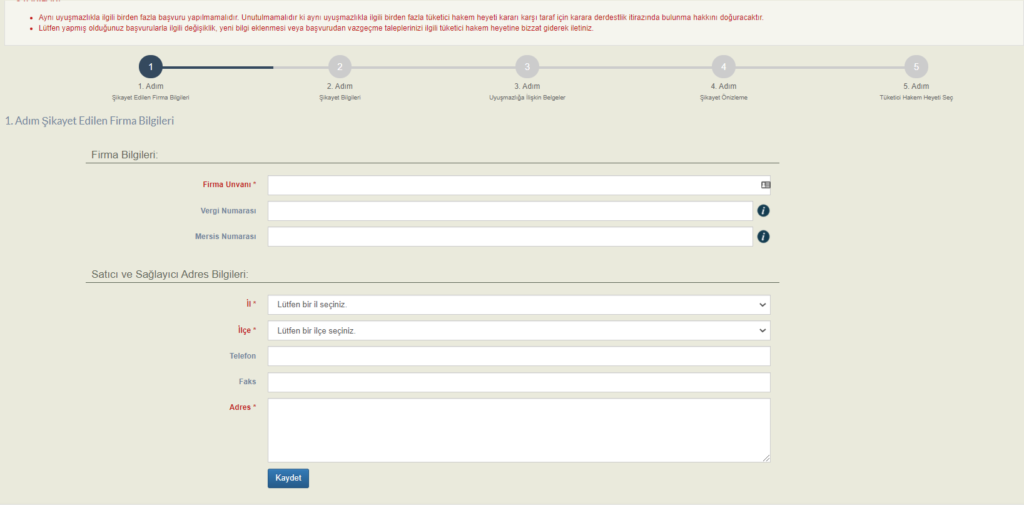Click the Adres textarea resize handle

coord(766,458)
